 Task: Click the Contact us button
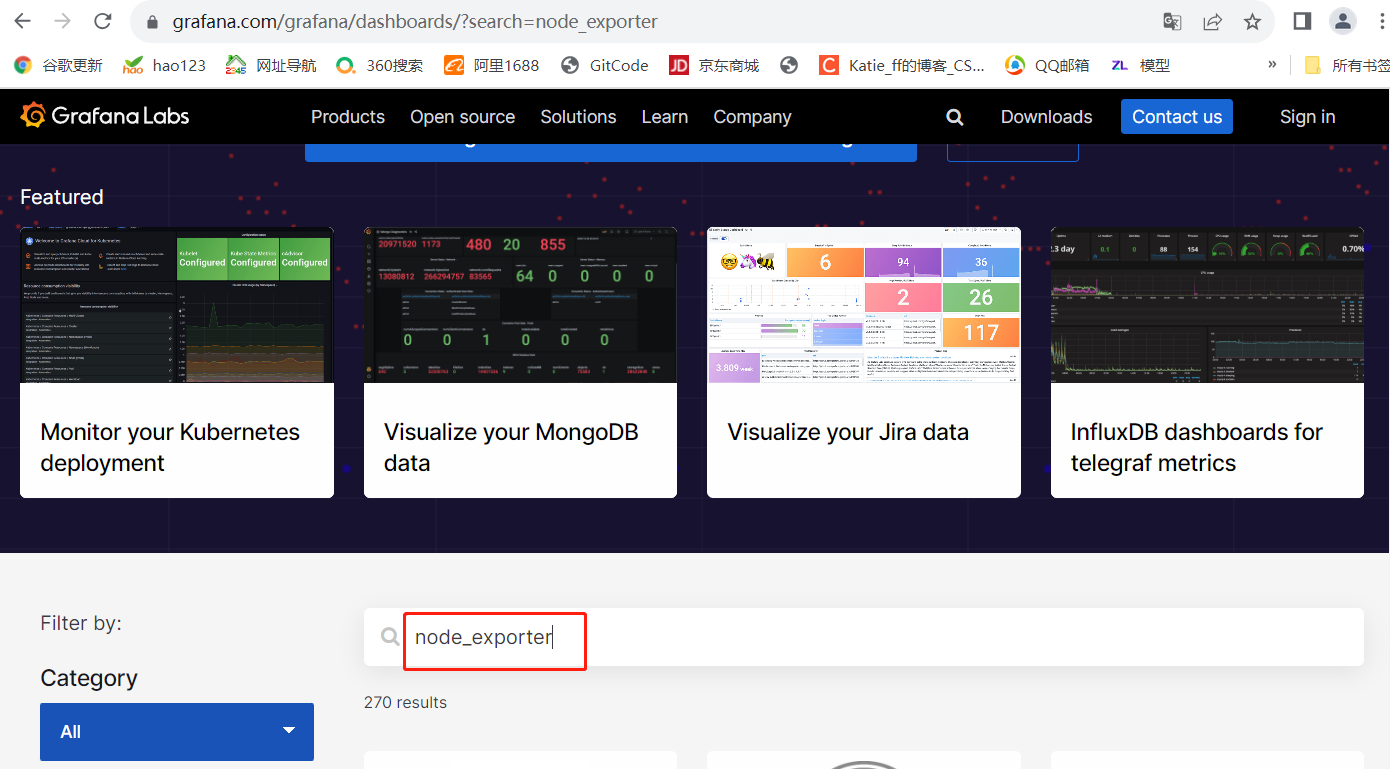(1177, 117)
